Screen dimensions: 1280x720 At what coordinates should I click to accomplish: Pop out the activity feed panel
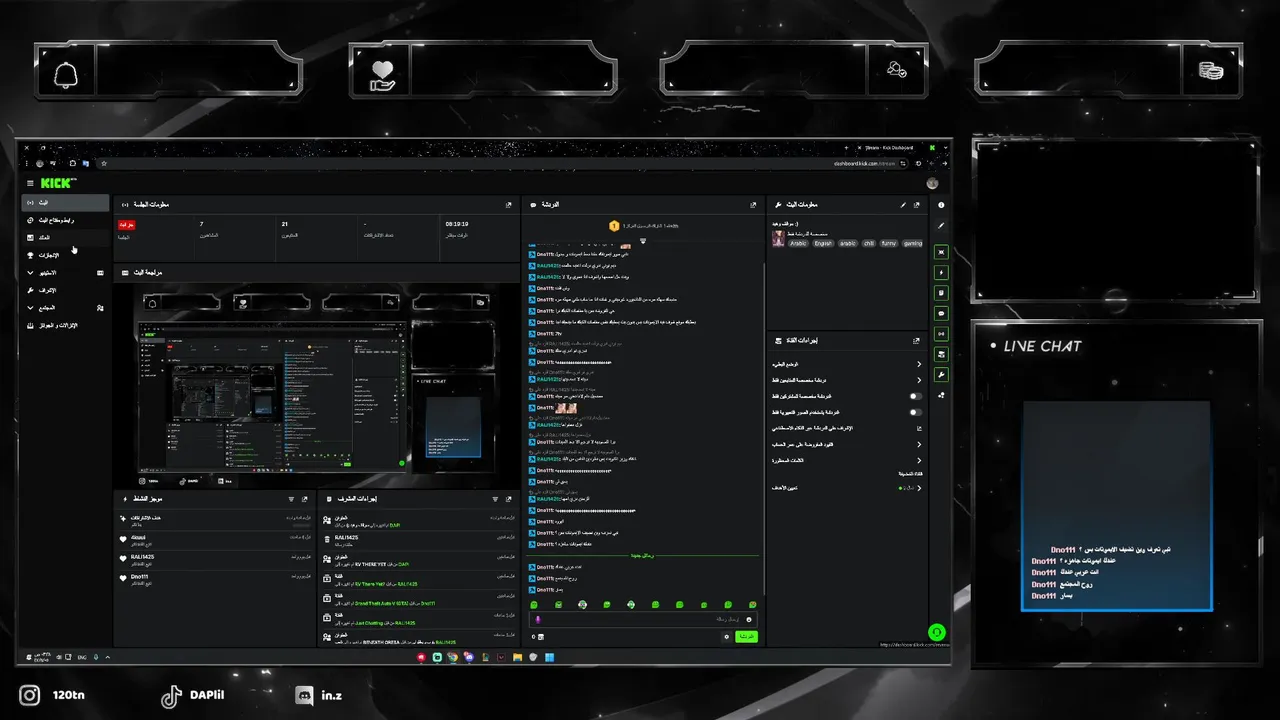tap(304, 498)
